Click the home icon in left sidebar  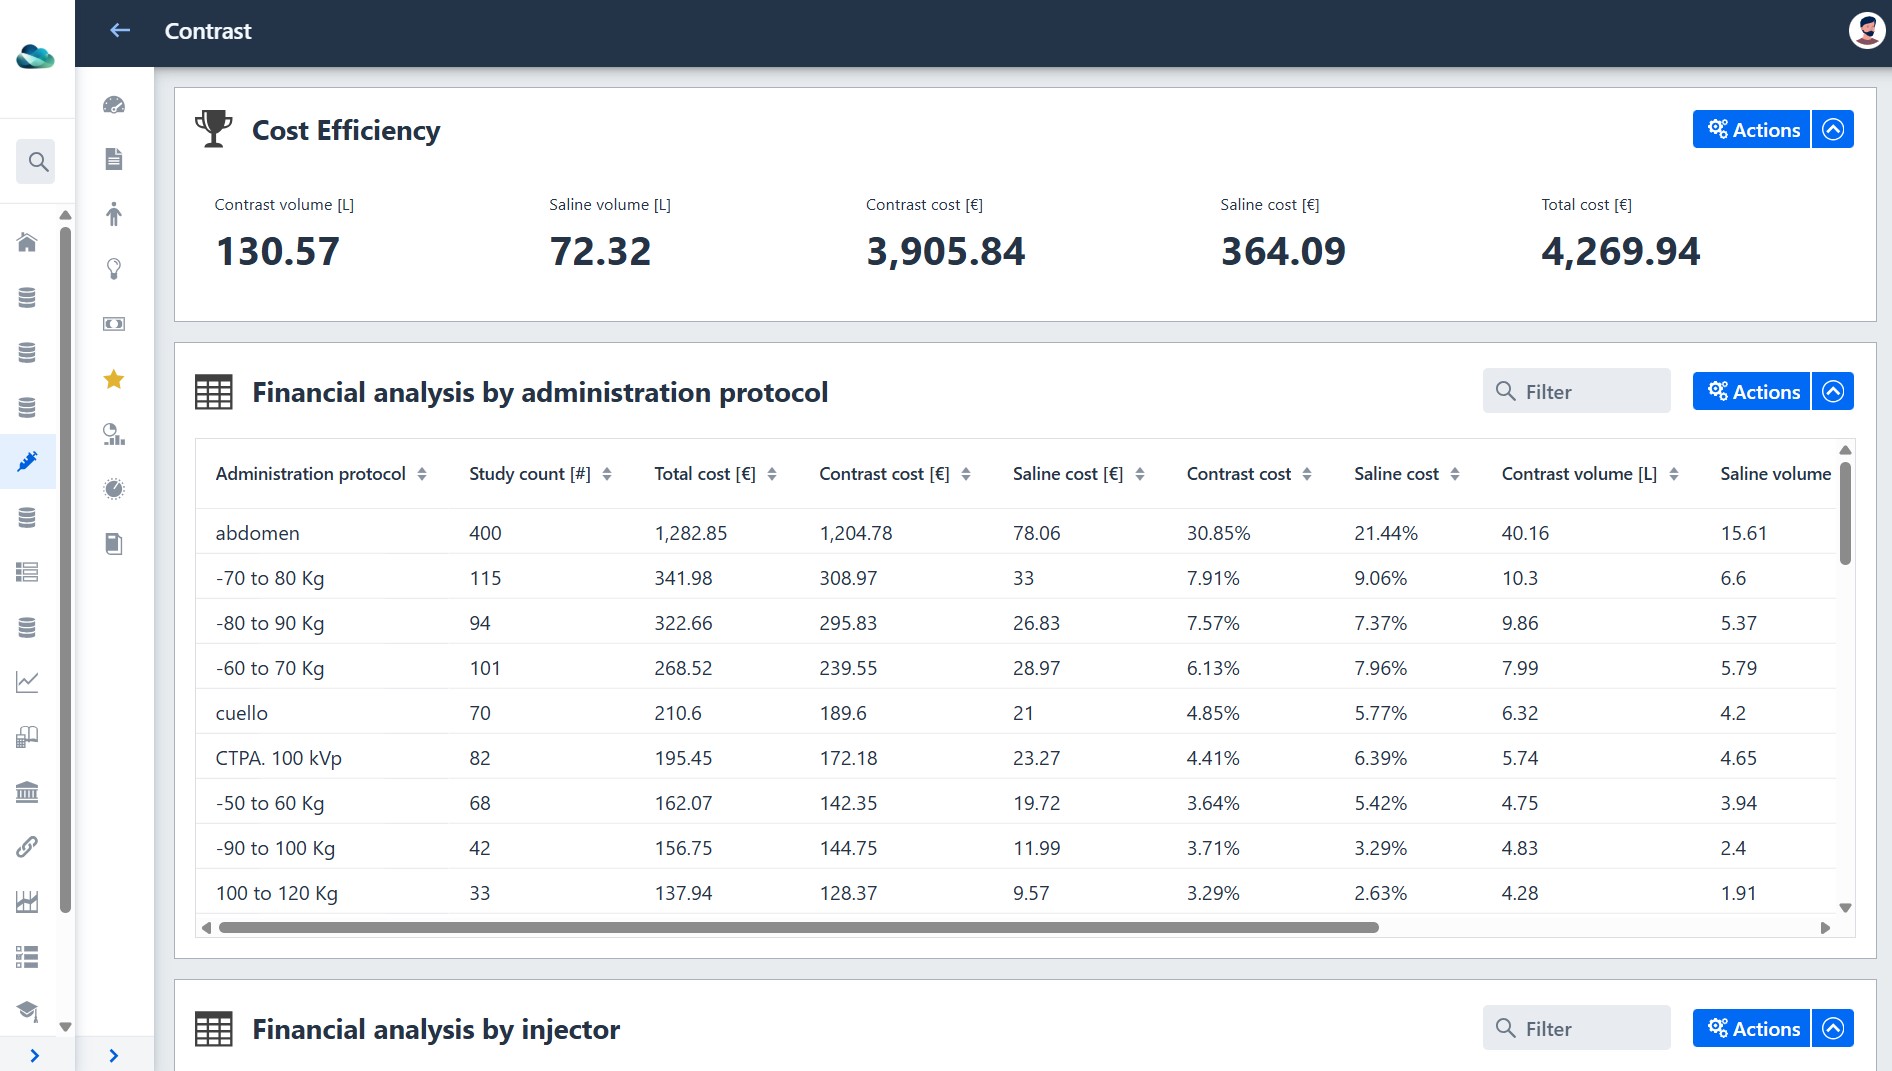click(x=27, y=242)
